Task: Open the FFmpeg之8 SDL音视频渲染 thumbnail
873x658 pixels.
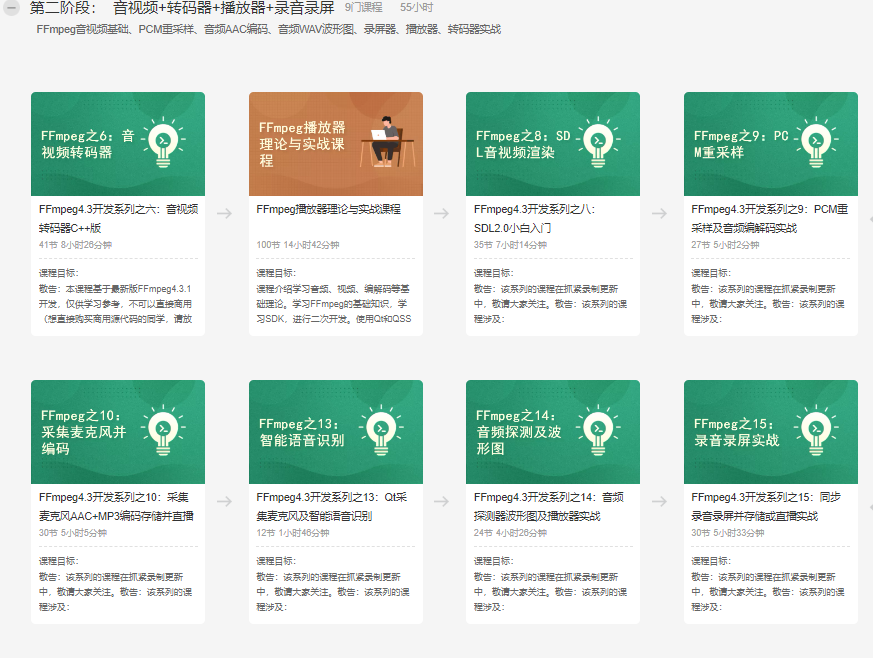Action: [551, 143]
